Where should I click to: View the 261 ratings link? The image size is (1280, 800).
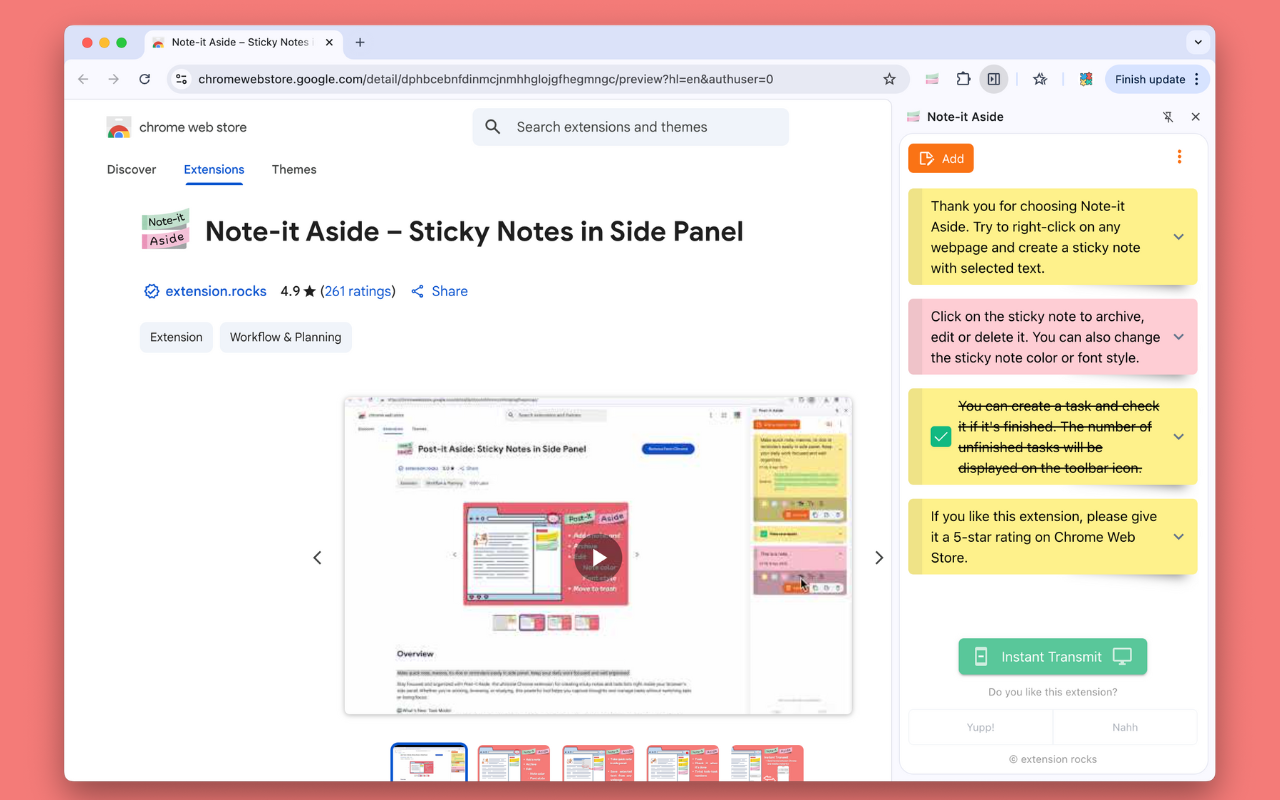pos(357,291)
